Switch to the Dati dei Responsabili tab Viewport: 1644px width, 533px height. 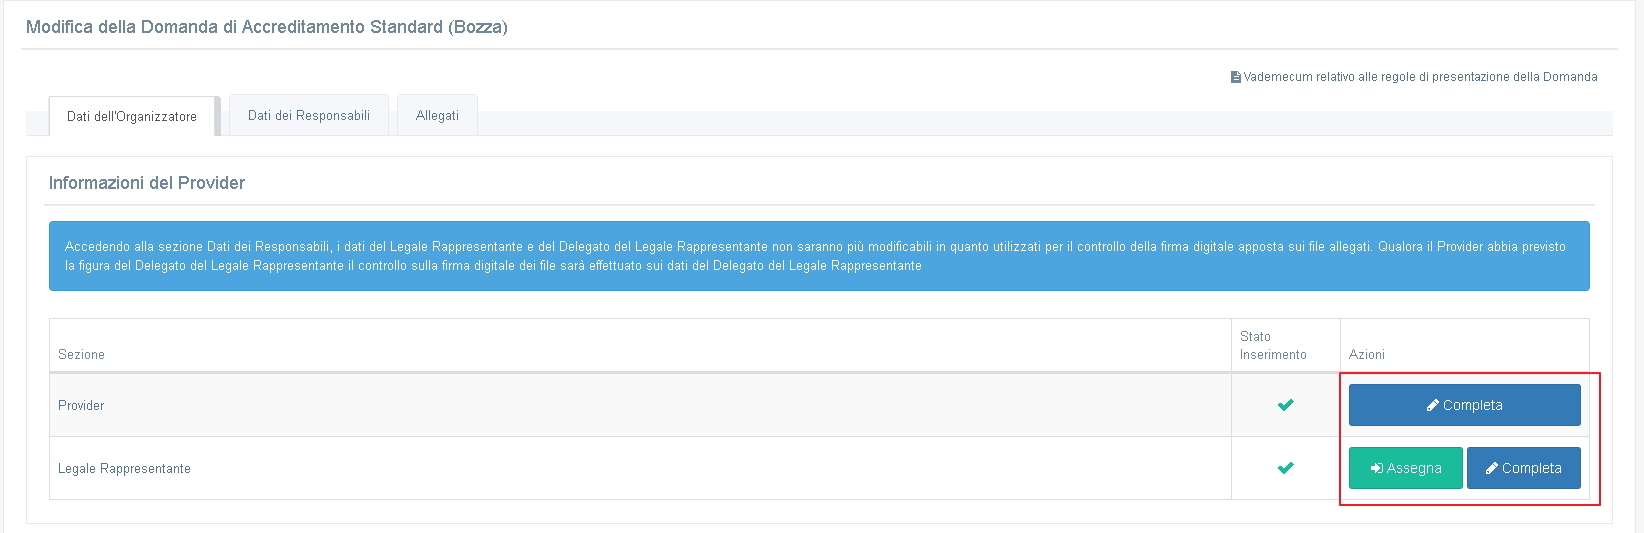[309, 115]
